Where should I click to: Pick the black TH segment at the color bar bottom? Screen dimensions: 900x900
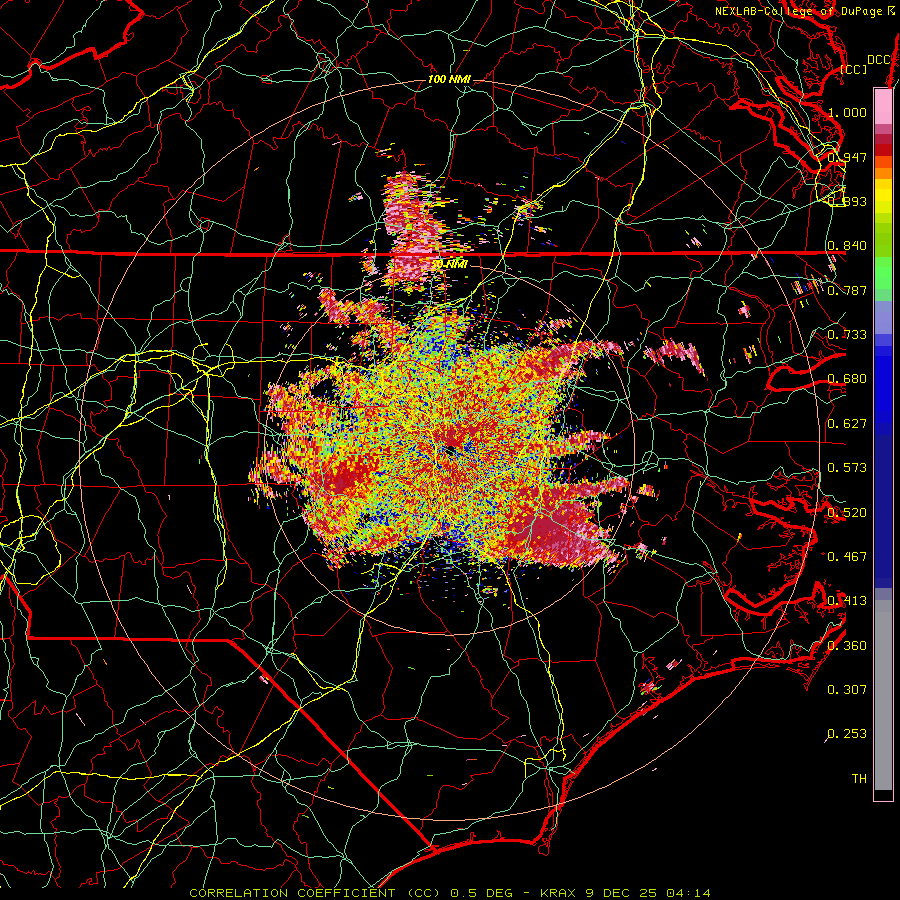point(883,794)
